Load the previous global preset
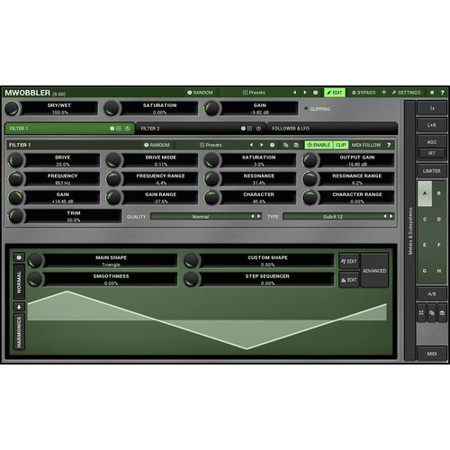This screenshot has width=450, height=450. tap(295, 93)
